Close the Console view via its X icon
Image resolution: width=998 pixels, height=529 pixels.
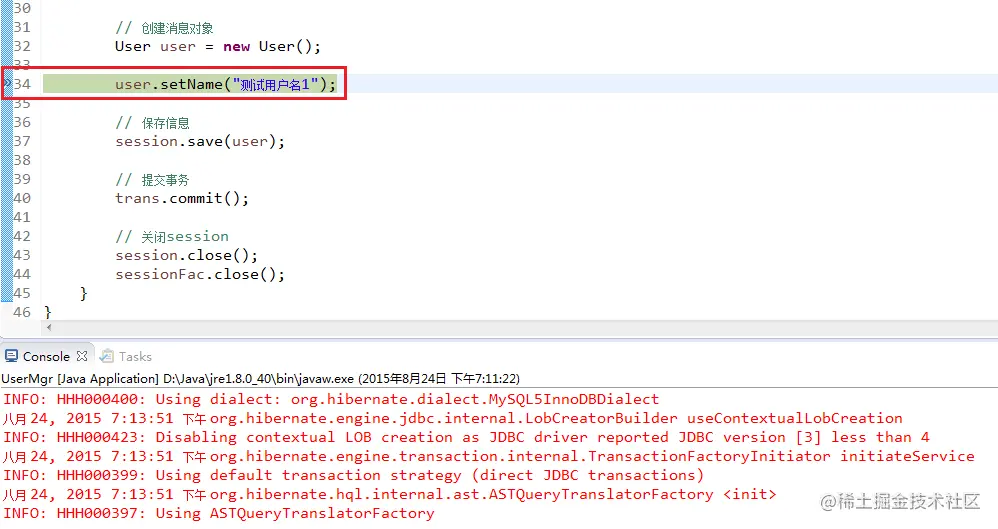coord(82,356)
